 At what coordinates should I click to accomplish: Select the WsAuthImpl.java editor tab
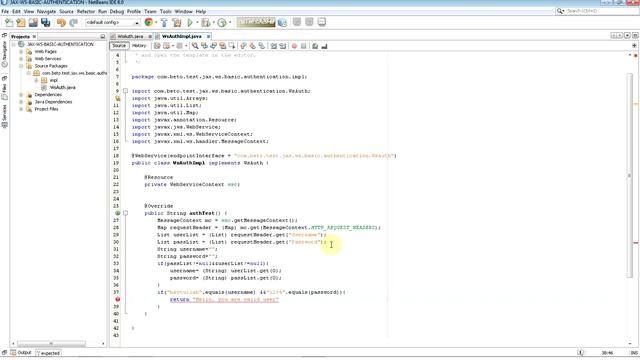[x=182, y=36]
